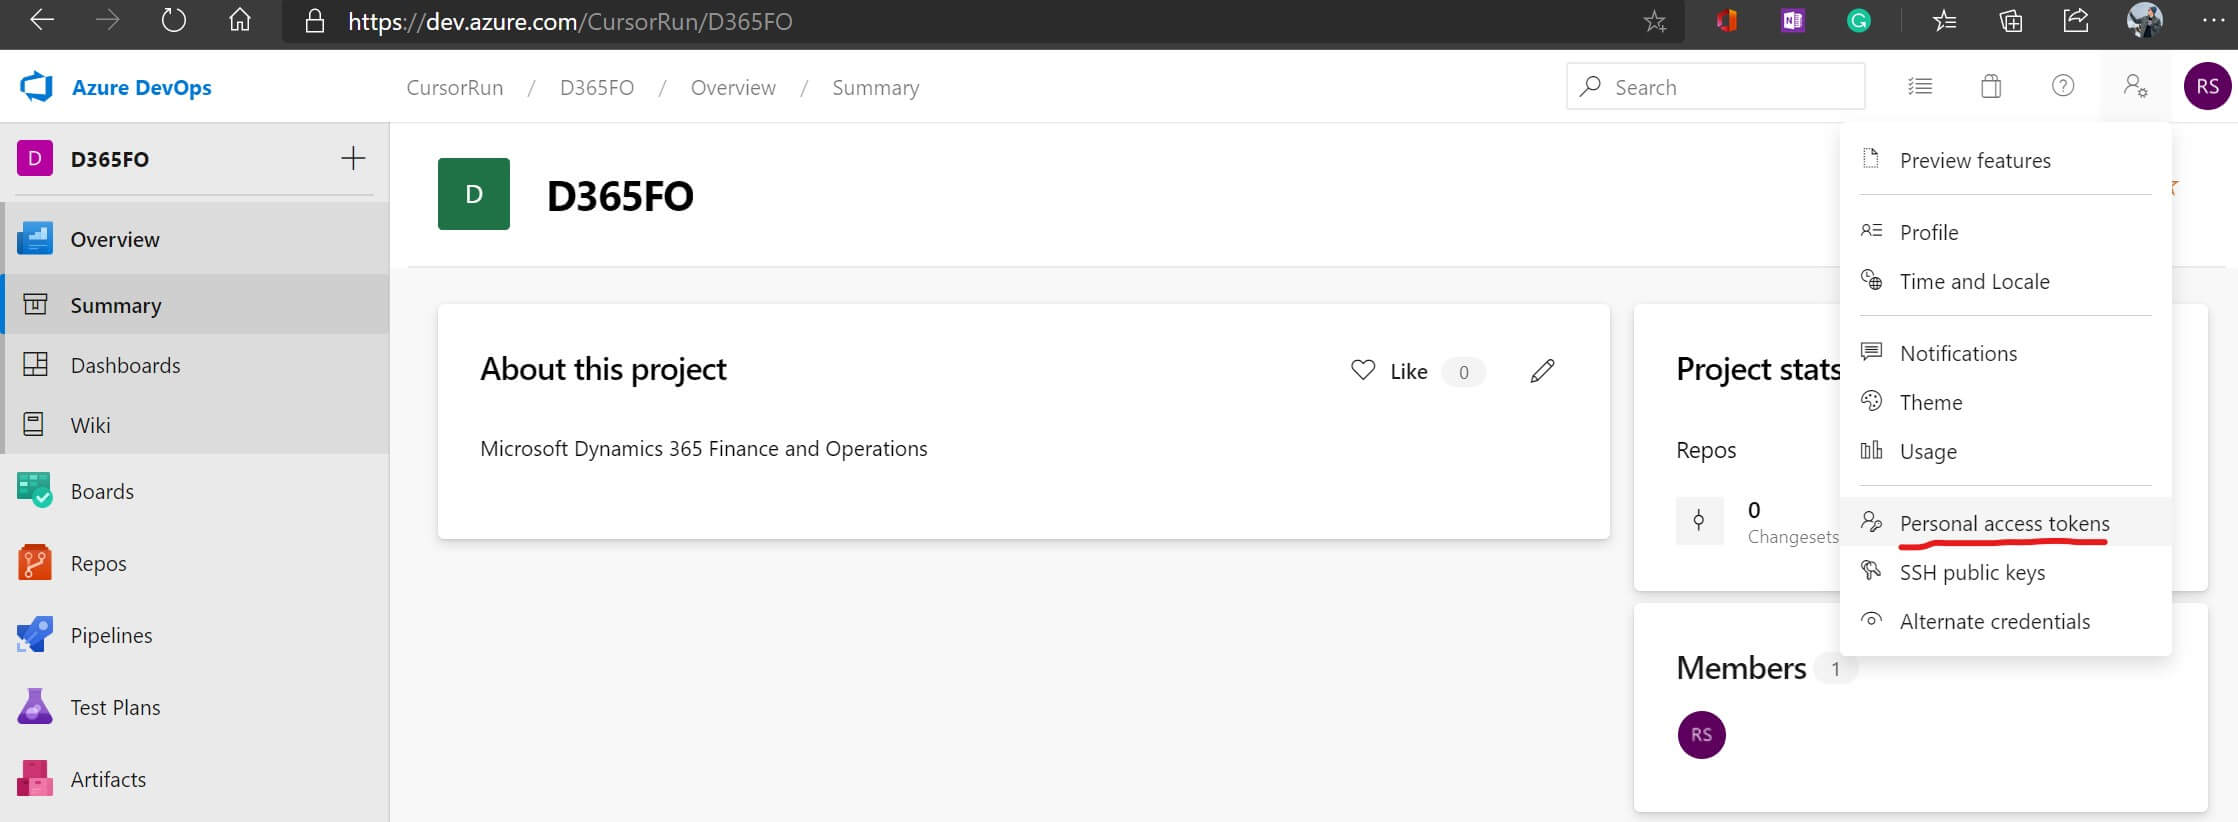
Task: Click the Azure DevOps logo icon
Action: click(x=37, y=87)
